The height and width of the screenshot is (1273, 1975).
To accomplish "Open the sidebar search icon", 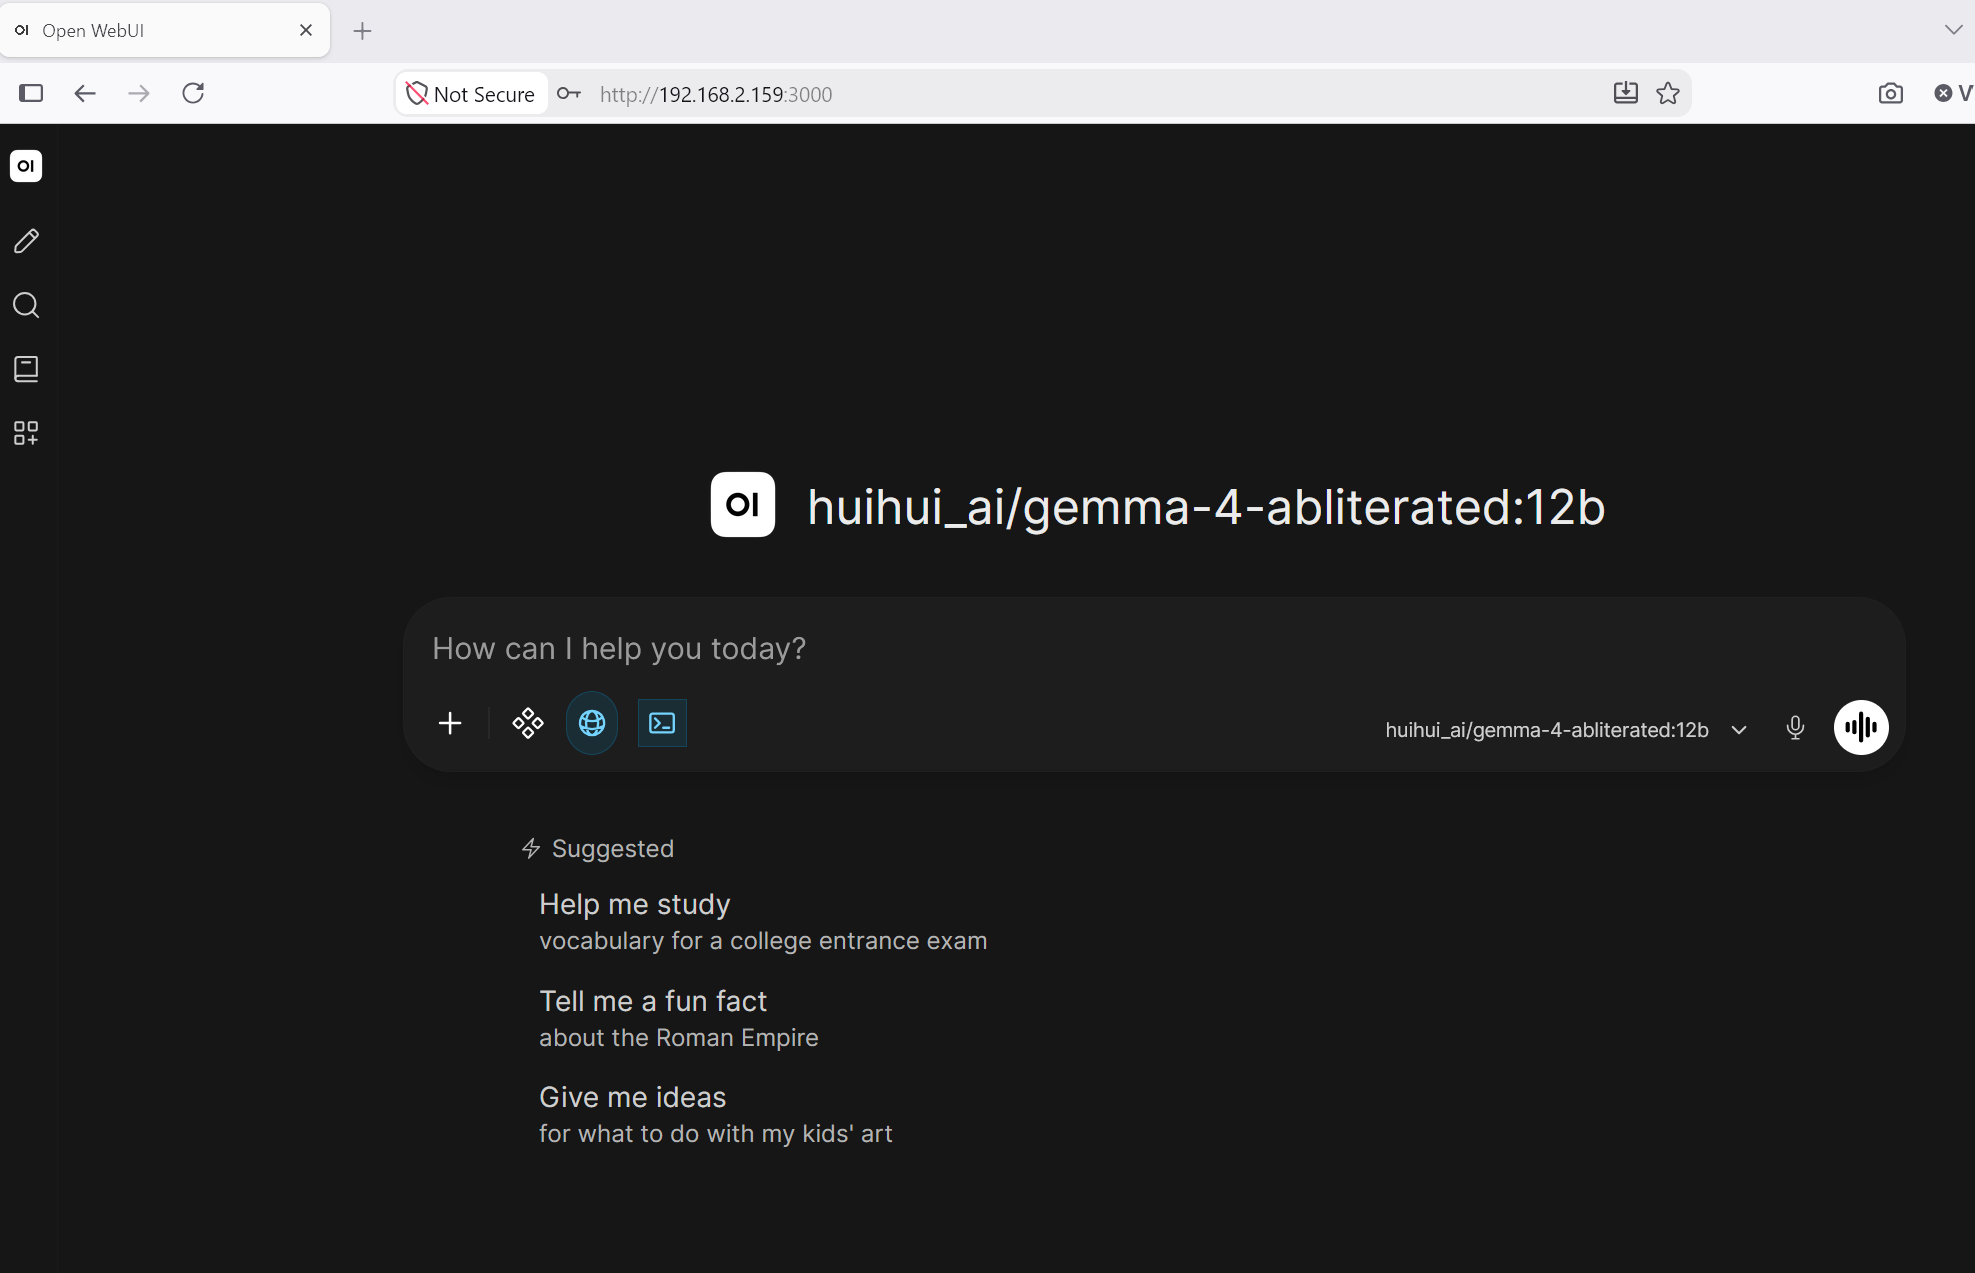I will coord(26,305).
